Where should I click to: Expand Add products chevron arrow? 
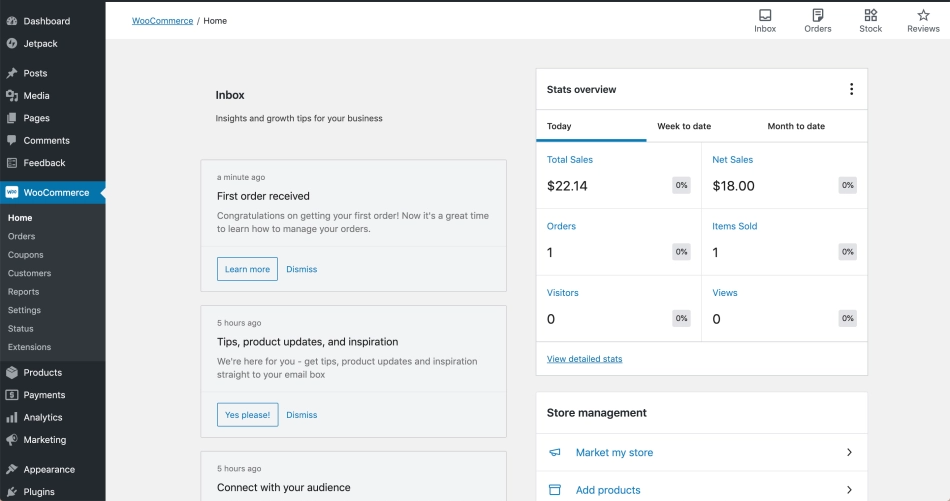tap(849, 489)
